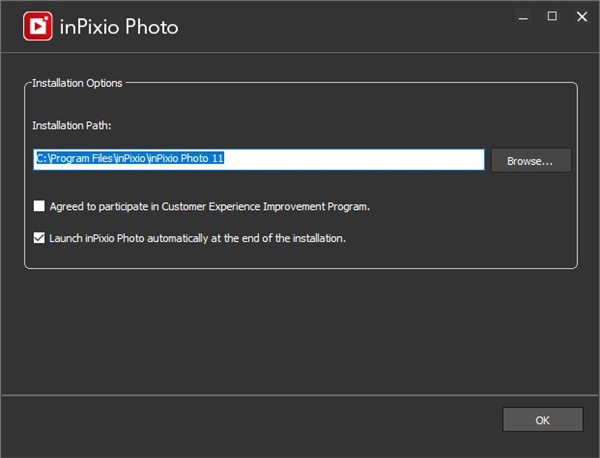
Task: Click the 'Agreed to participate' checkbox label text
Action: (x=210, y=207)
